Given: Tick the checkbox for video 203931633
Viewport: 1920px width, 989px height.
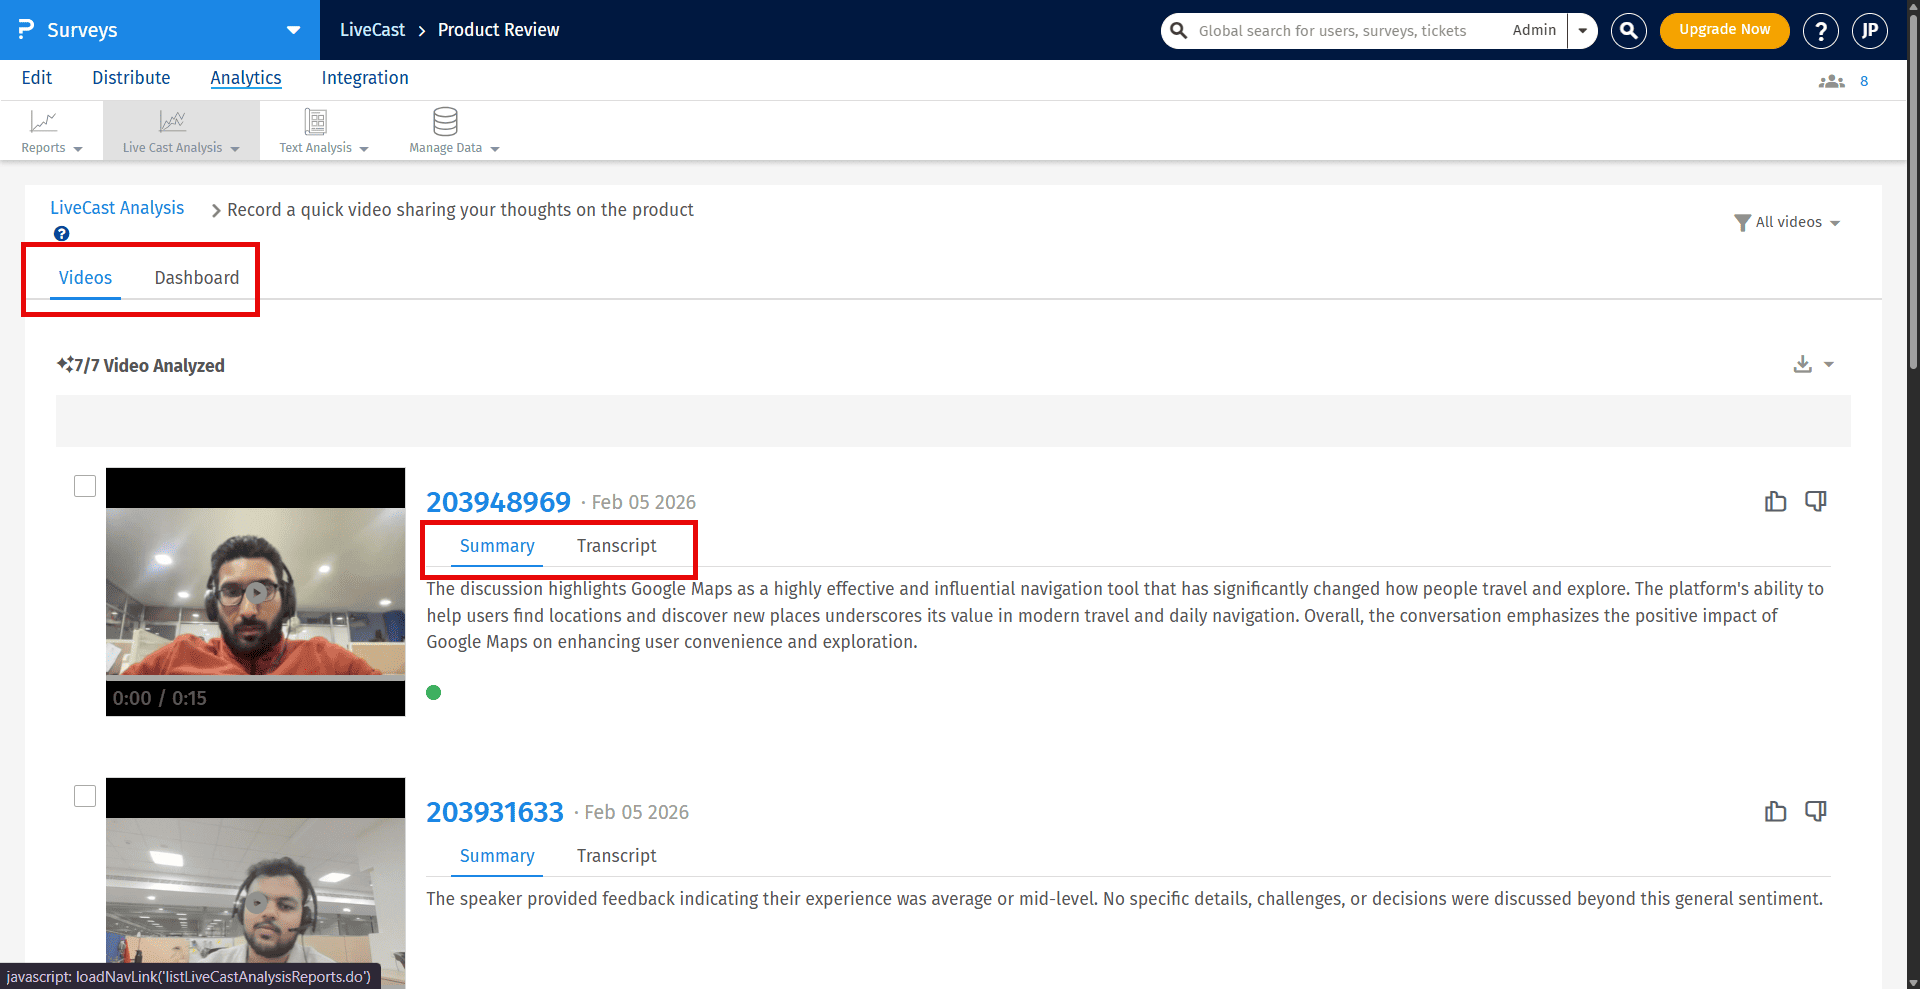Looking at the screenshot, I should pyautogui.click(x=85, y=796).
